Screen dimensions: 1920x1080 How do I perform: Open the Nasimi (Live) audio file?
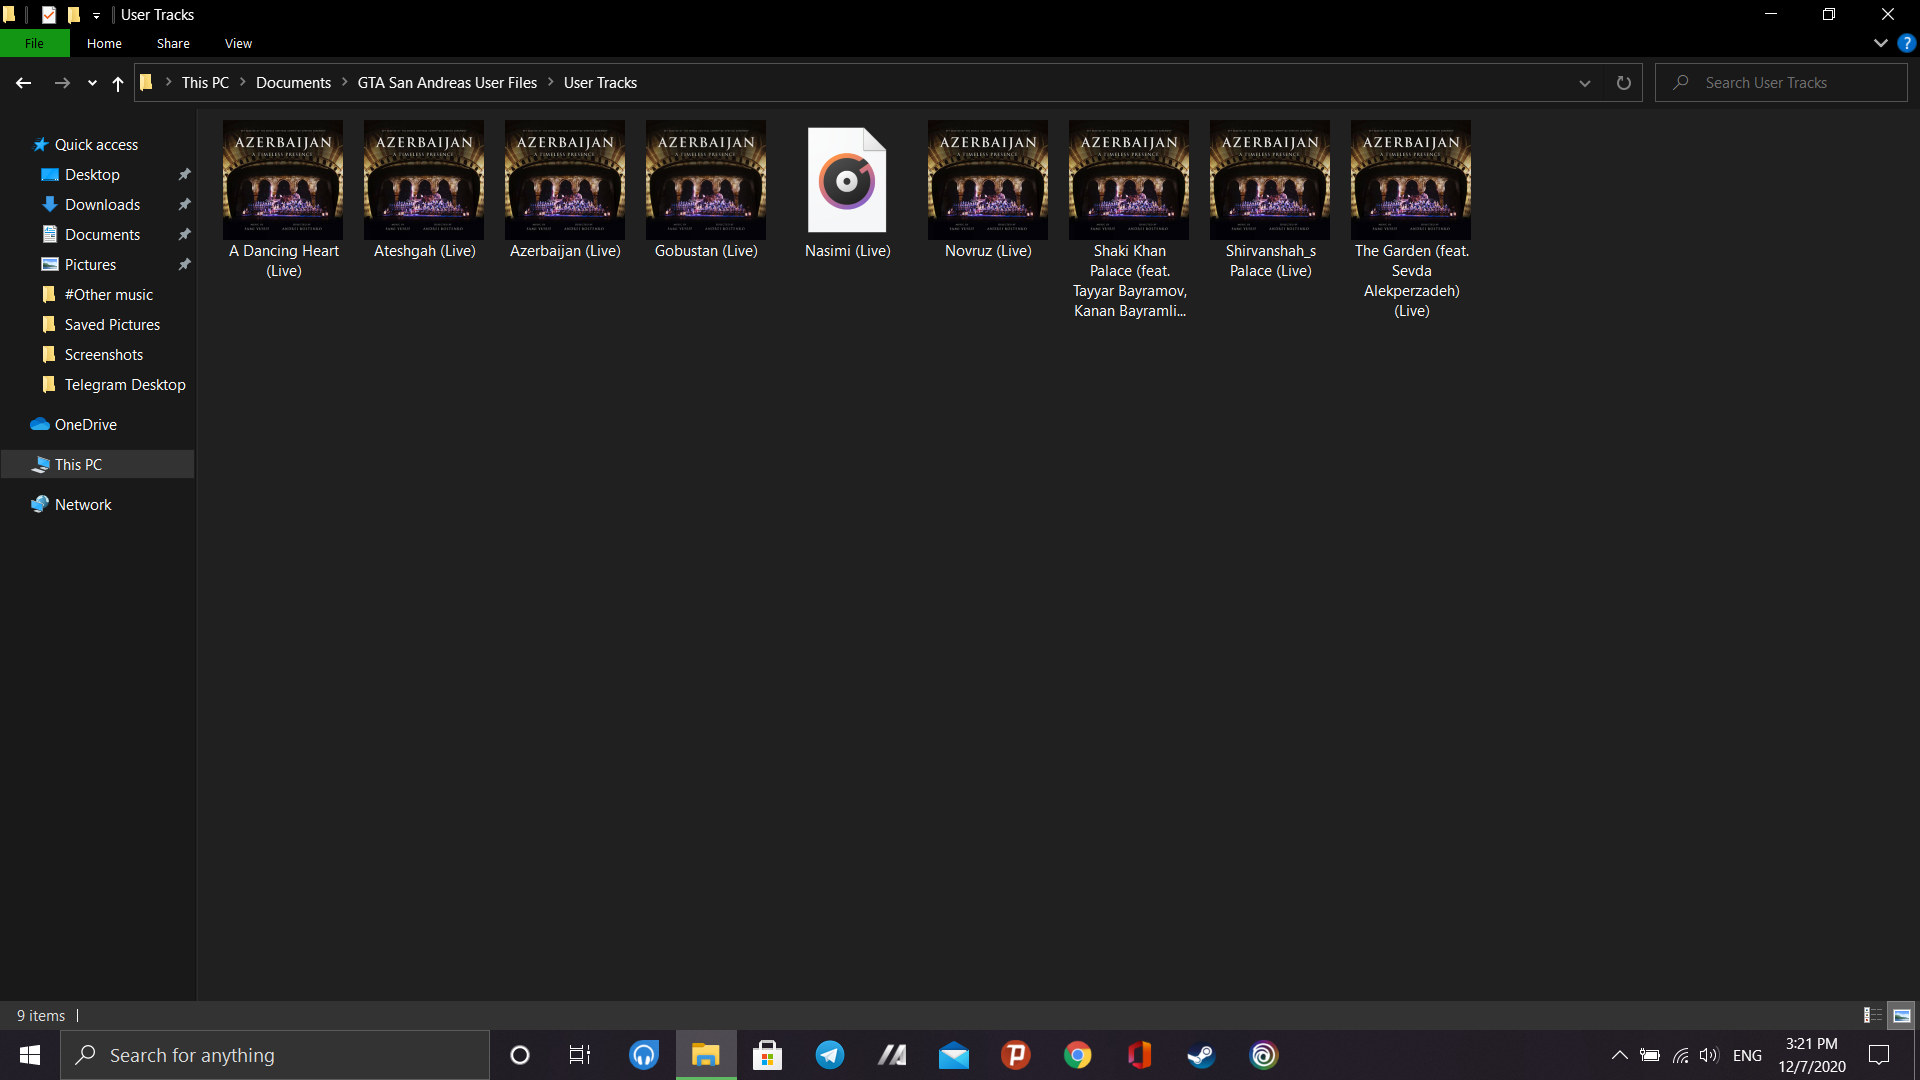click(847, 181)
